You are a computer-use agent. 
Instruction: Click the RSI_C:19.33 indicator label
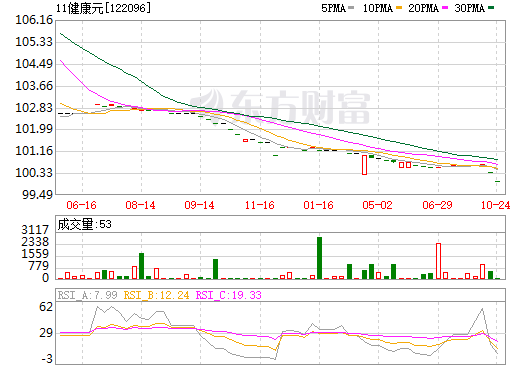tap(229, 295)
